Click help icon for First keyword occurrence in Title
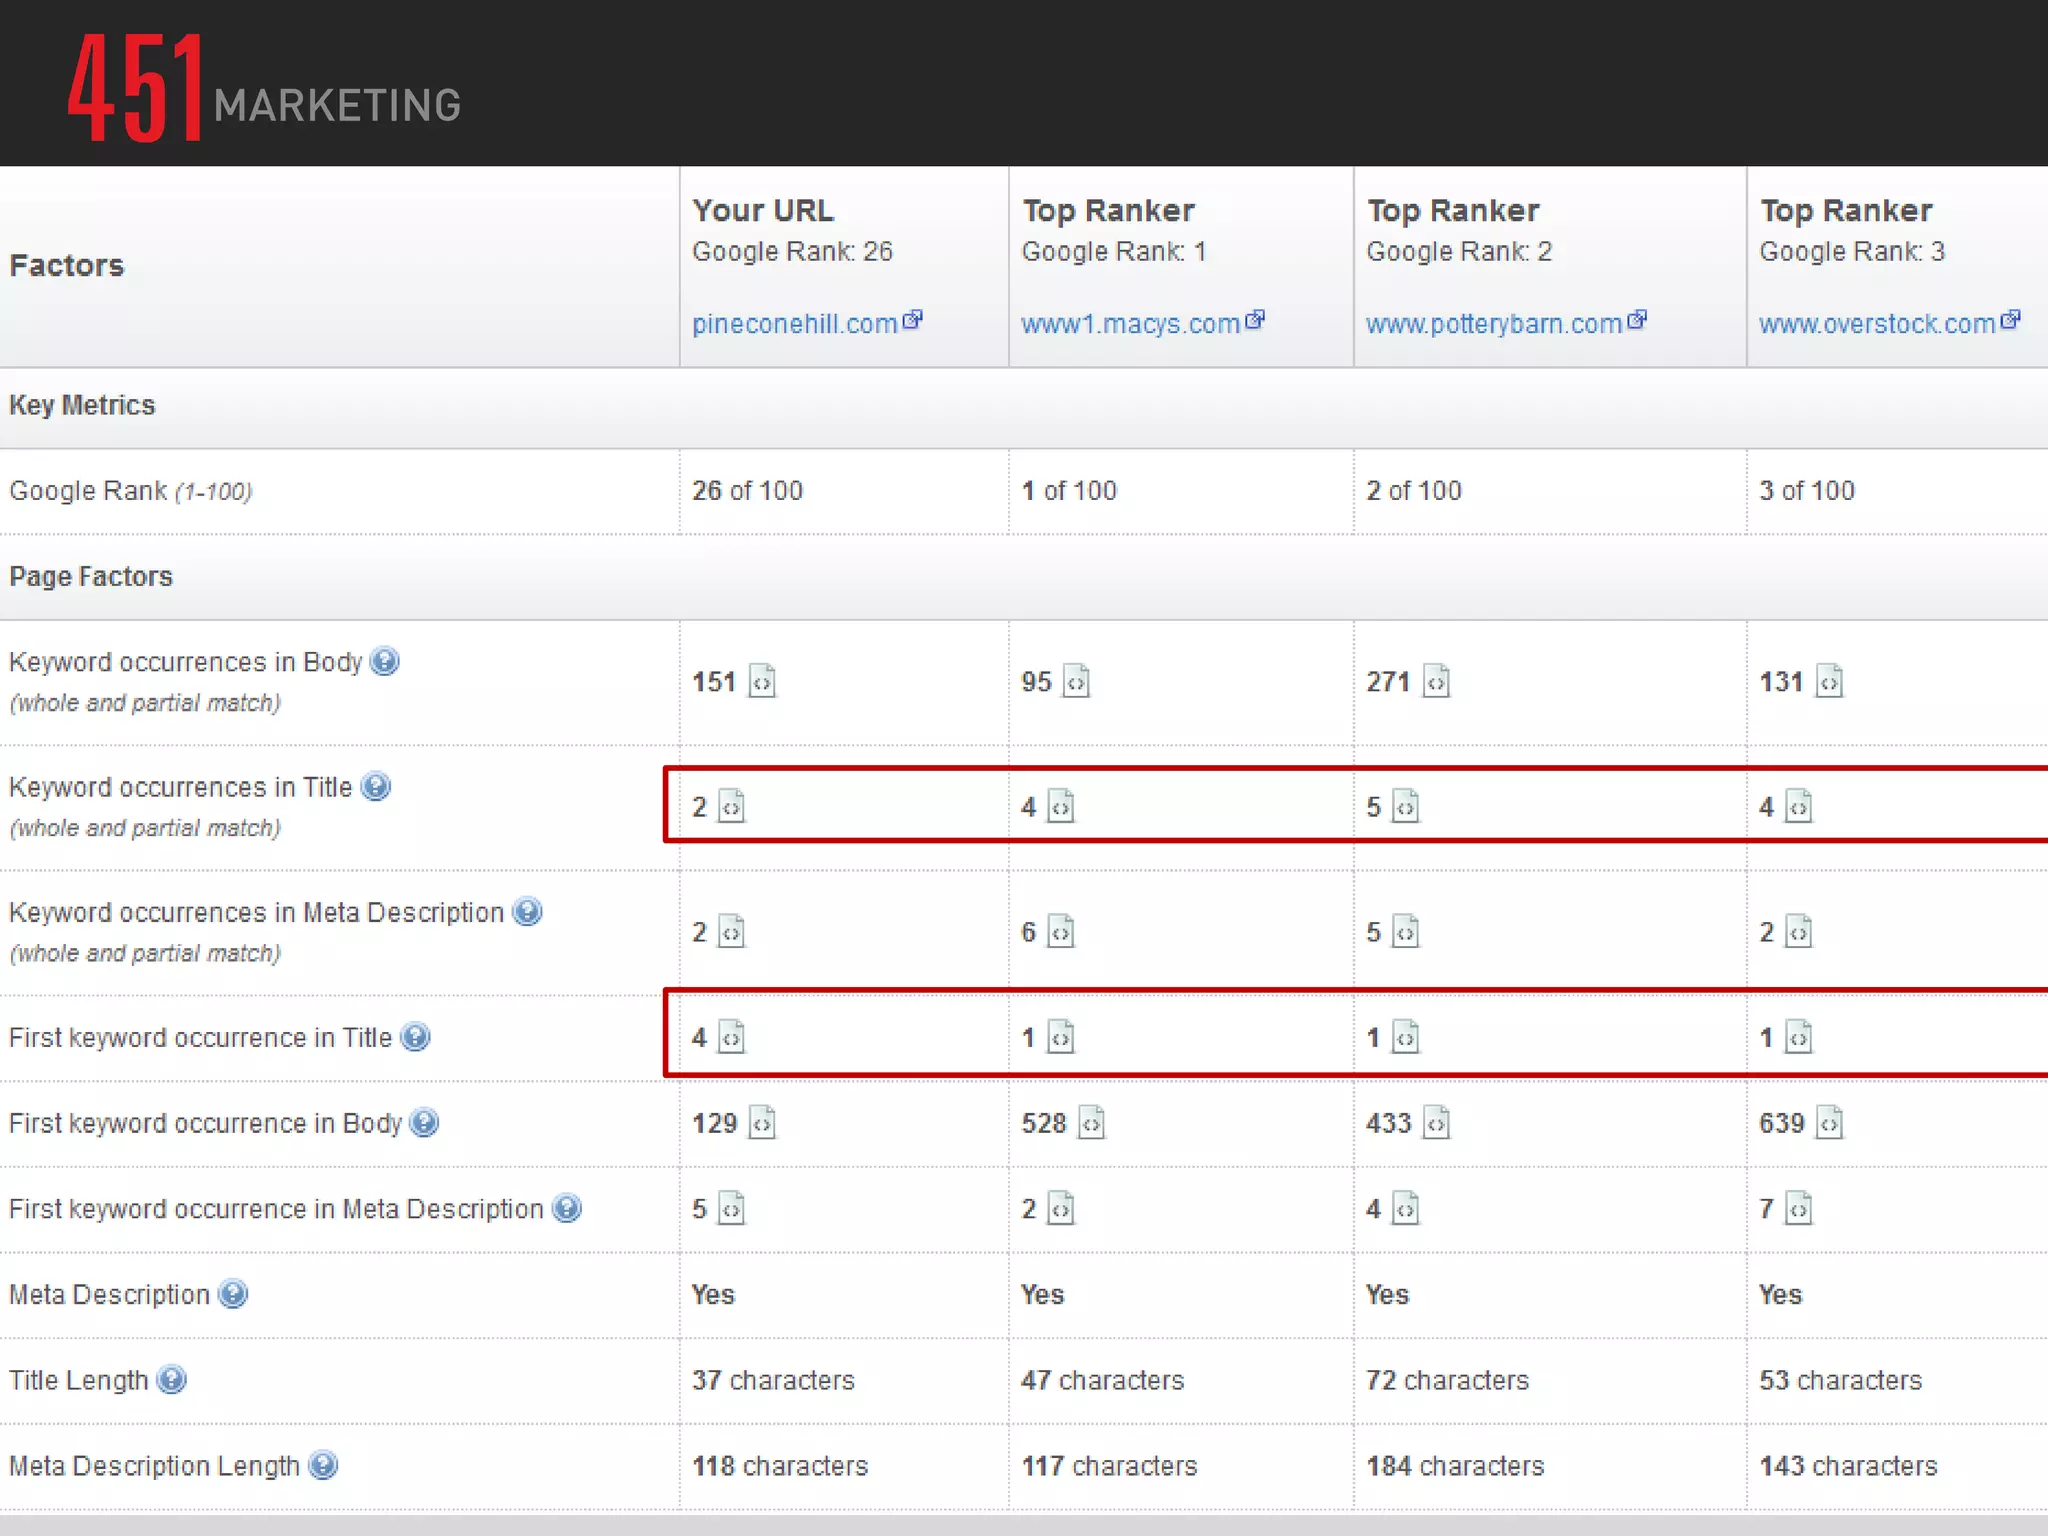 point(415,1037)
